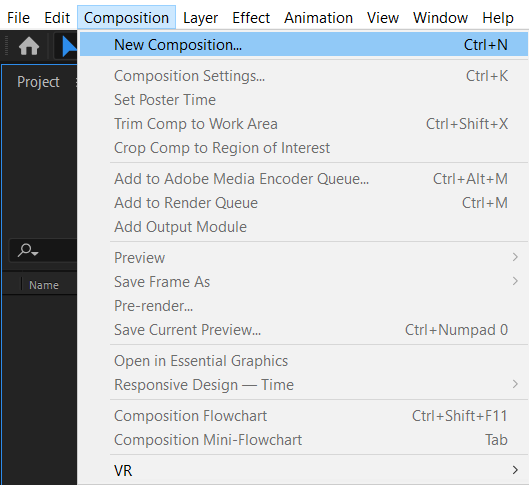Viewport: 529px width, 485px height.
Task: Open the Window menu
Action: tap(440, 18)
